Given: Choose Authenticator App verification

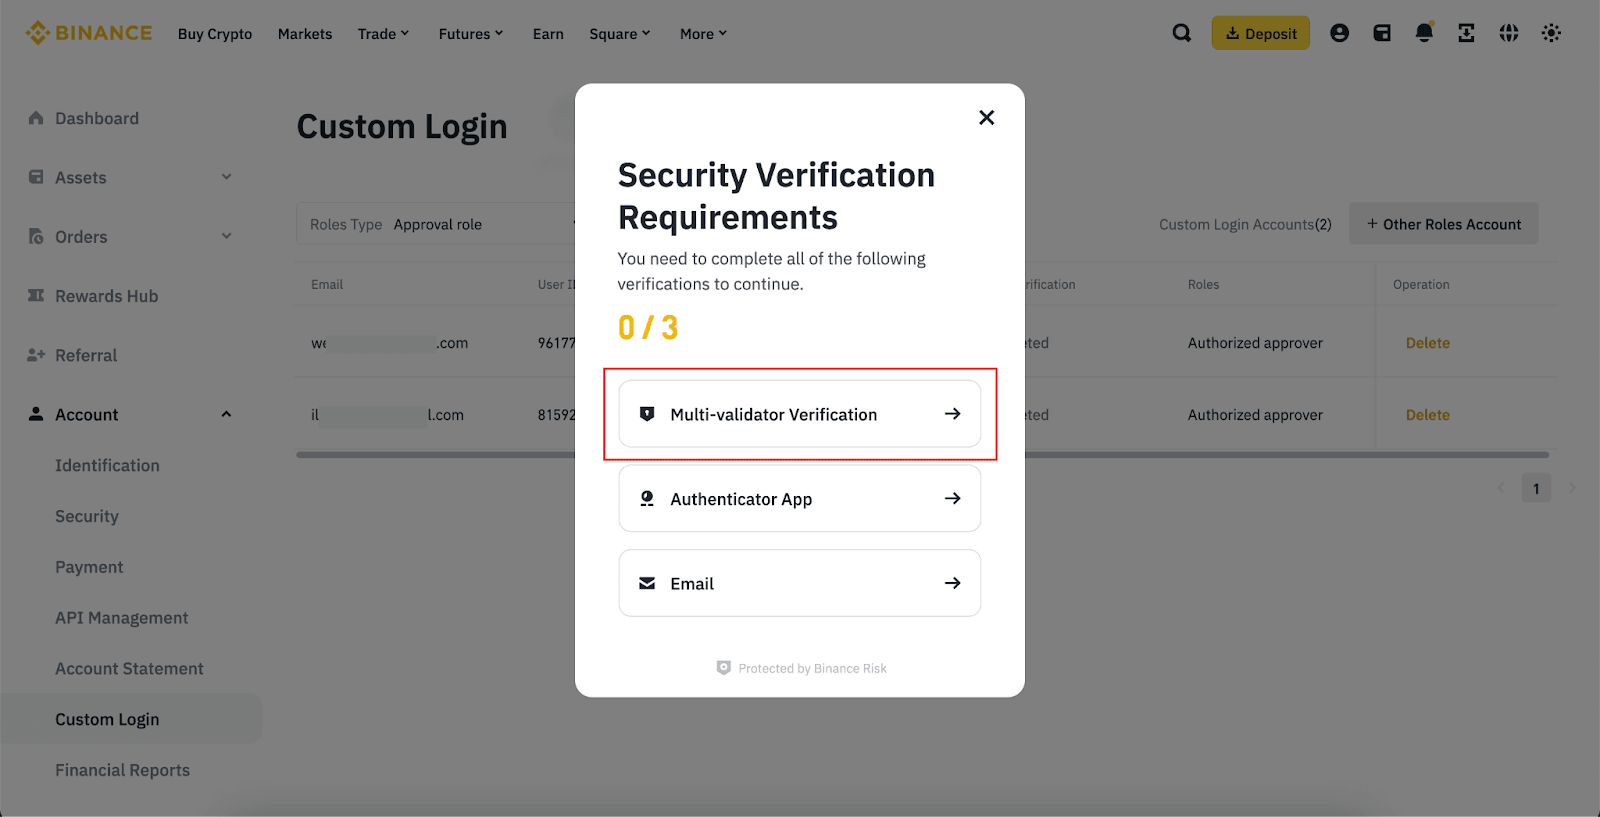Looking at the screenshot, I should [x=799, y=498].
